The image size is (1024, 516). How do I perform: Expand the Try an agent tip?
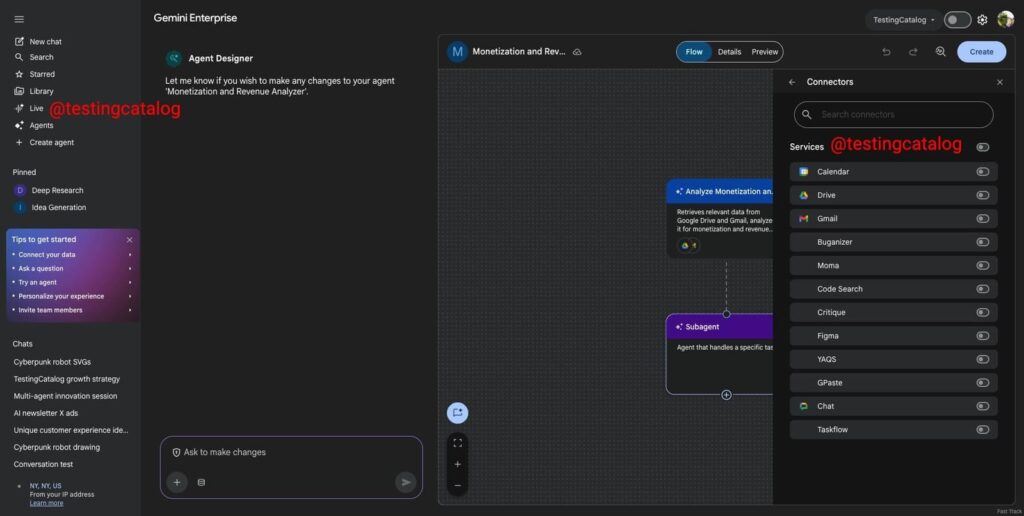(x=72, y=282)
